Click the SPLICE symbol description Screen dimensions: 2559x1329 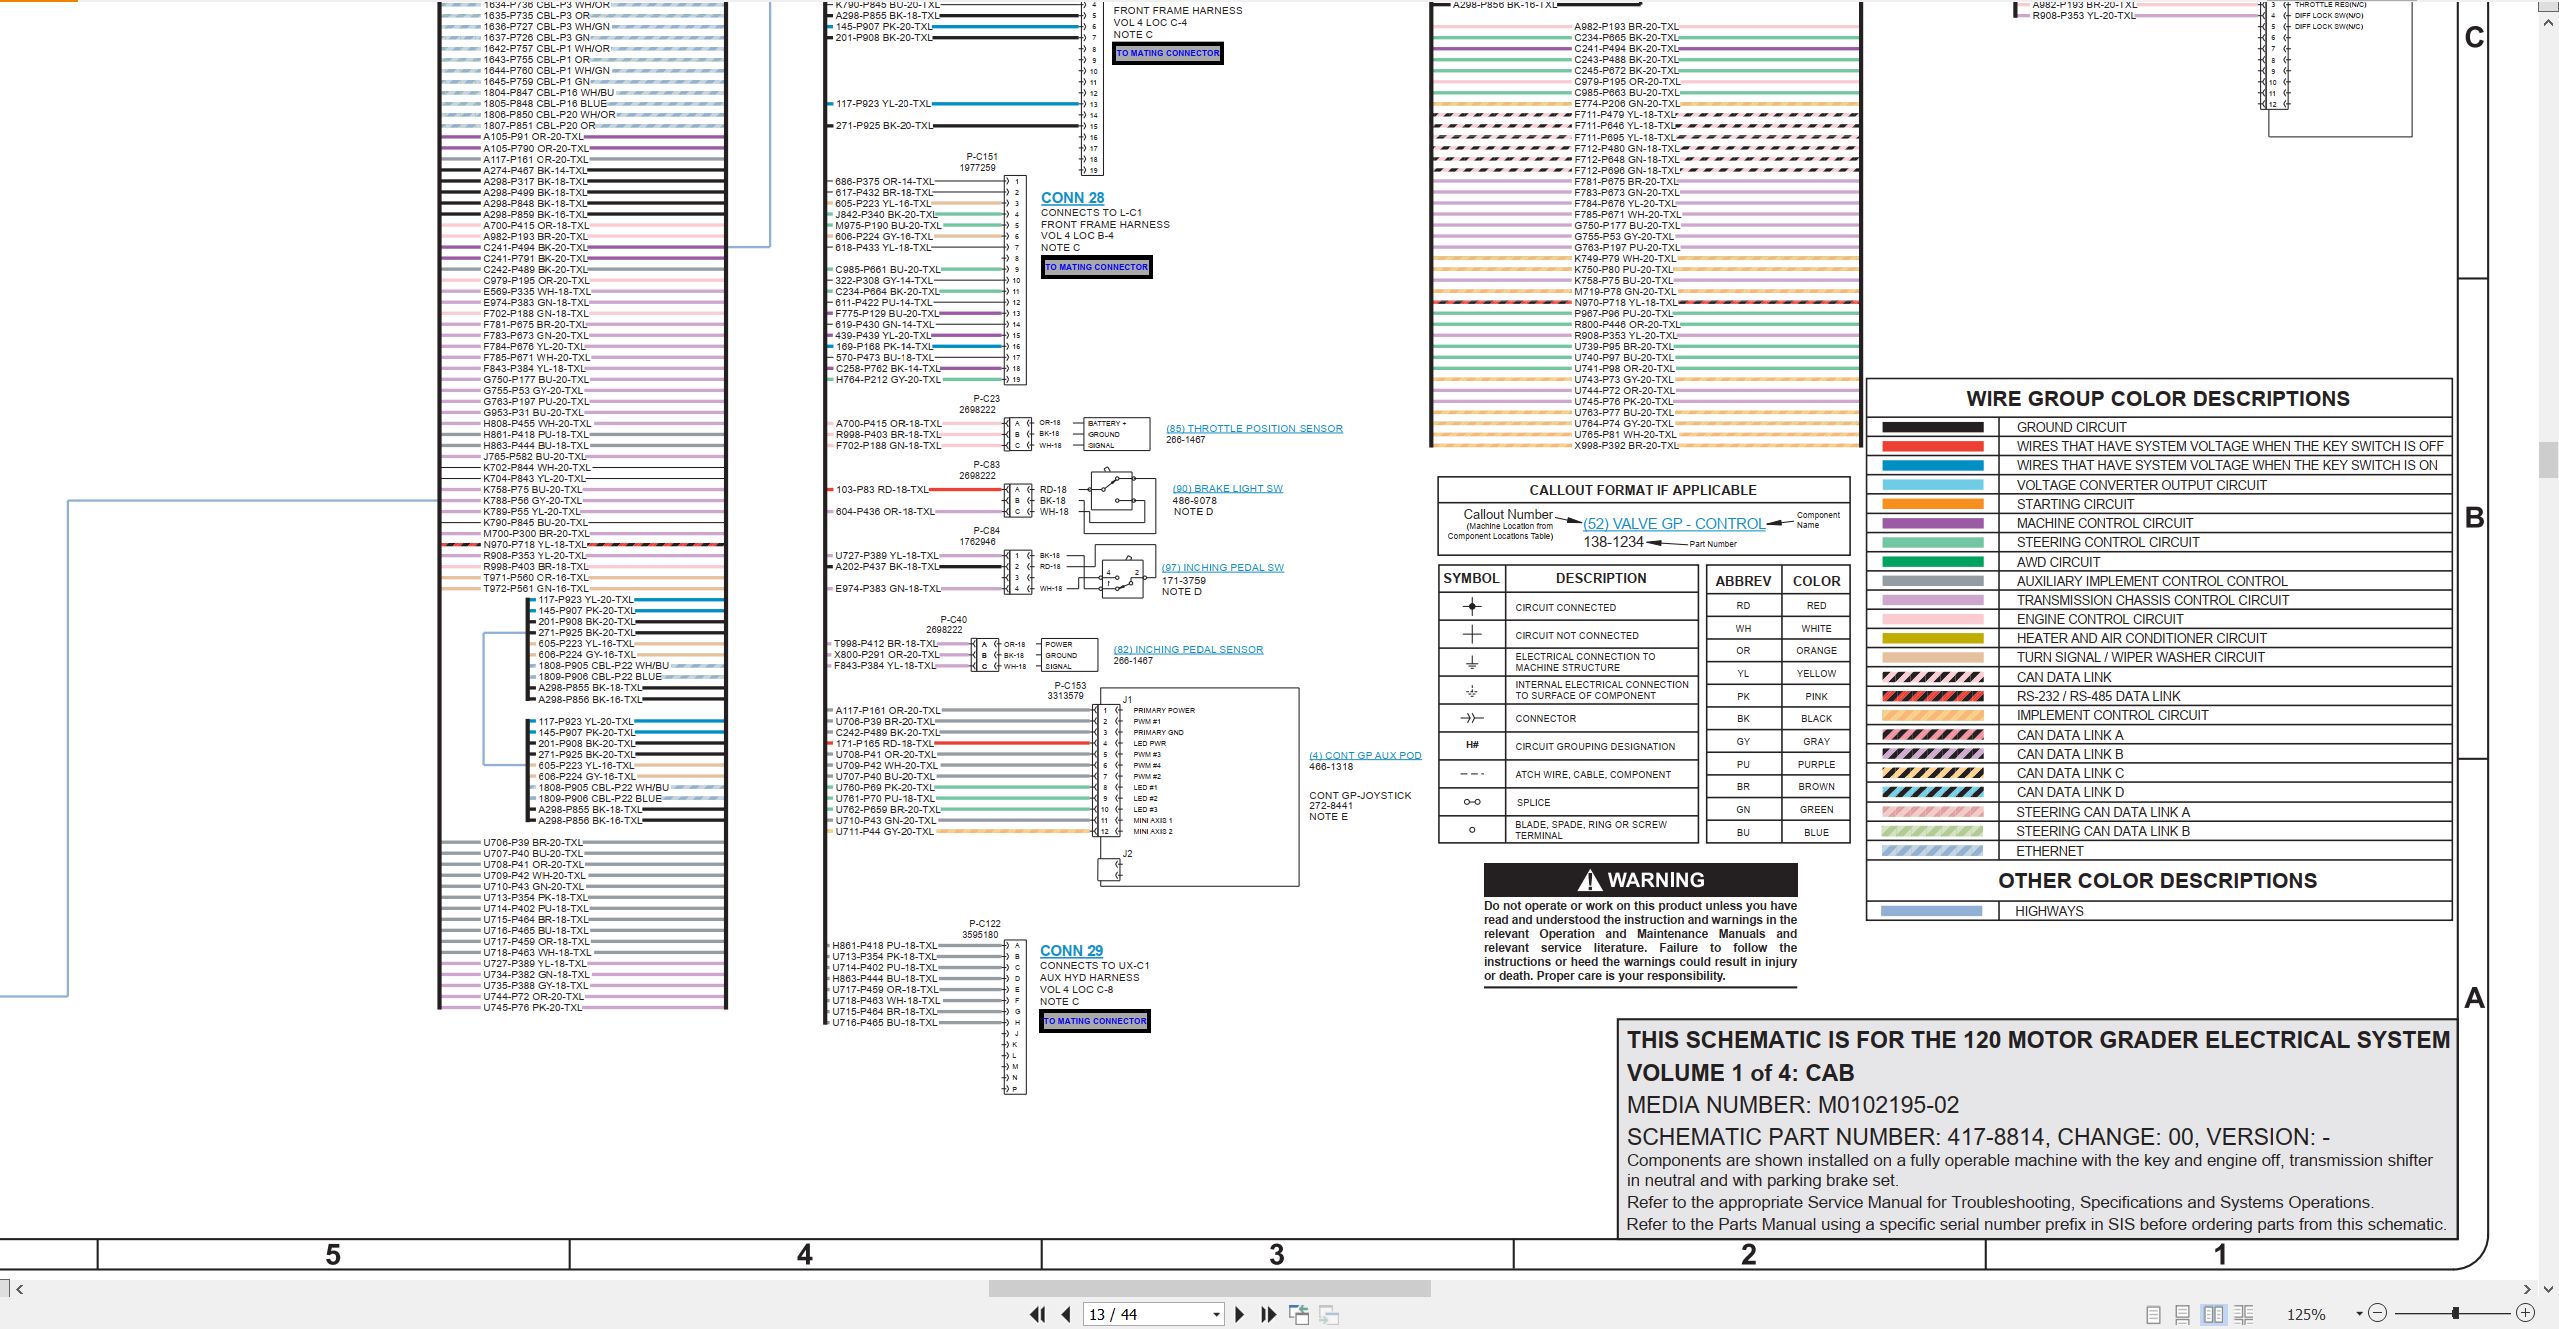point(1533,802)
